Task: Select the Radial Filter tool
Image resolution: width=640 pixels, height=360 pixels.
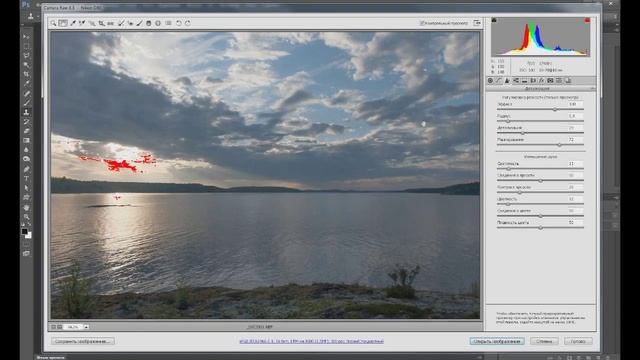Action: (158, 23)
